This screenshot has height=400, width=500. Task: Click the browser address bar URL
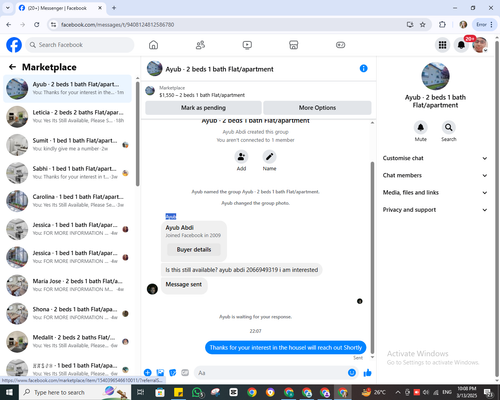coord(117,25)
